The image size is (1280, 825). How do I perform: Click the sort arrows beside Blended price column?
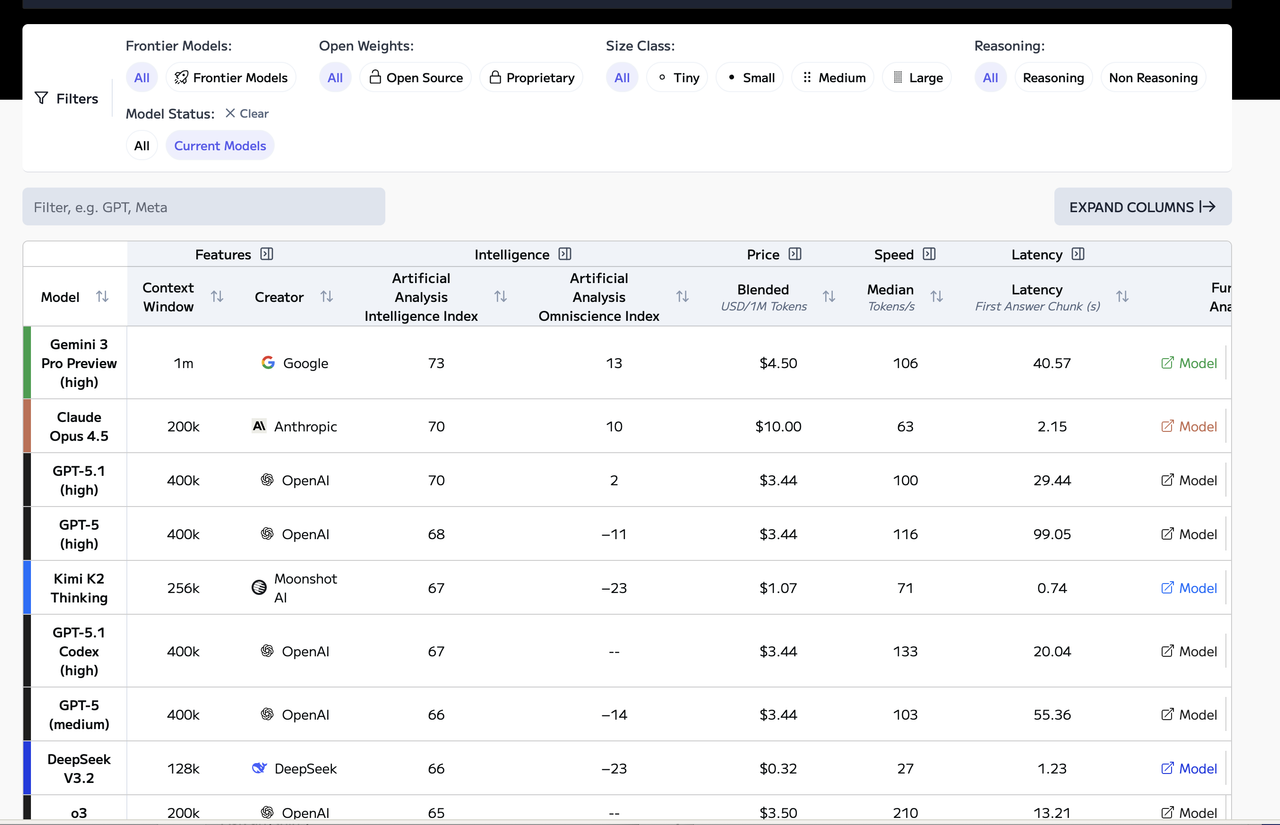click(x=828, y=297)
